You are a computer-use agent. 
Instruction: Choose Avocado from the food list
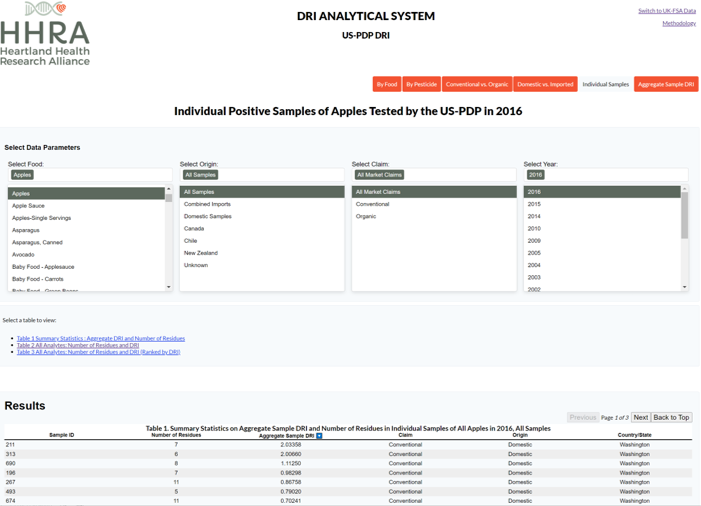[x=86, y=254]
